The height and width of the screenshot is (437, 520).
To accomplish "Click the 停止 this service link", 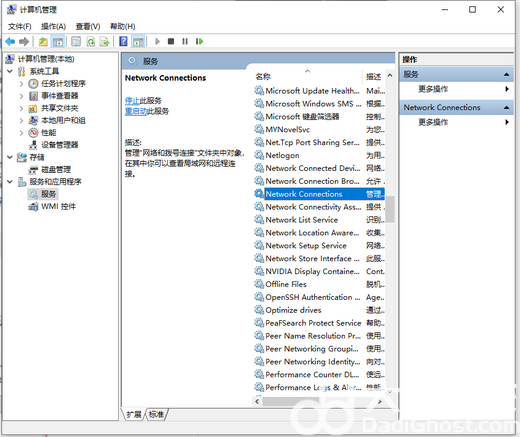I will pos(132,100).
